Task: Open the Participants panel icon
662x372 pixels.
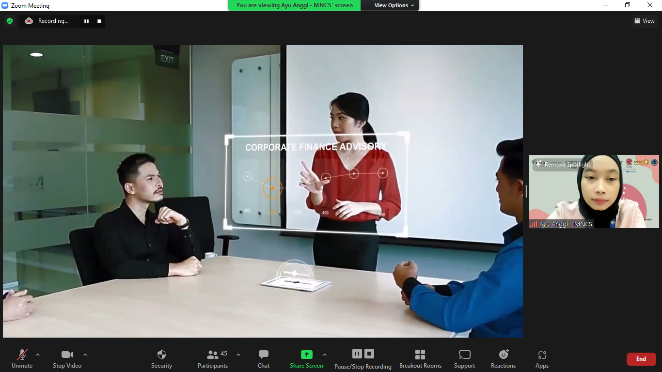Action: pyautogui.click(x=213, y=355)
